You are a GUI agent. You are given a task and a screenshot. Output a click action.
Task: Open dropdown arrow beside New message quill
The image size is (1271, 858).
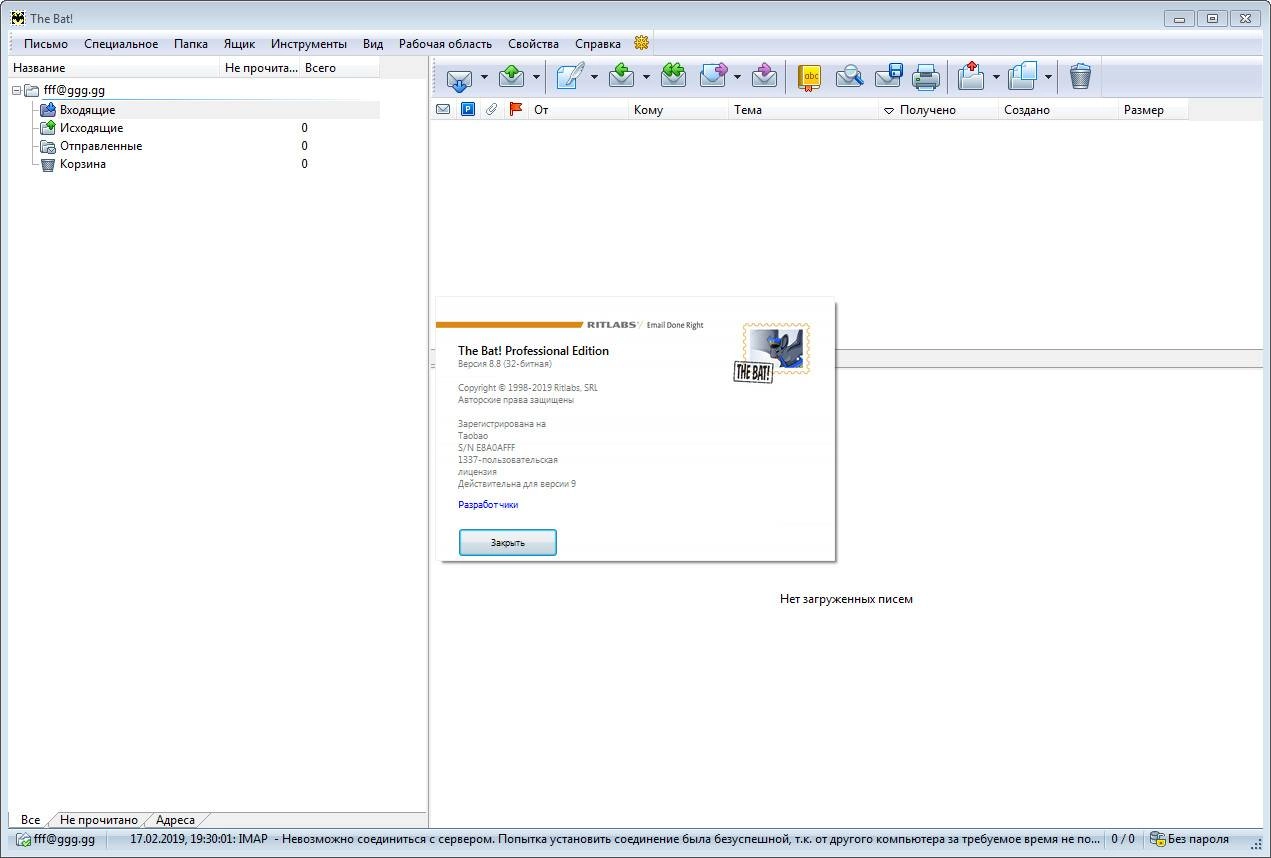594,77
